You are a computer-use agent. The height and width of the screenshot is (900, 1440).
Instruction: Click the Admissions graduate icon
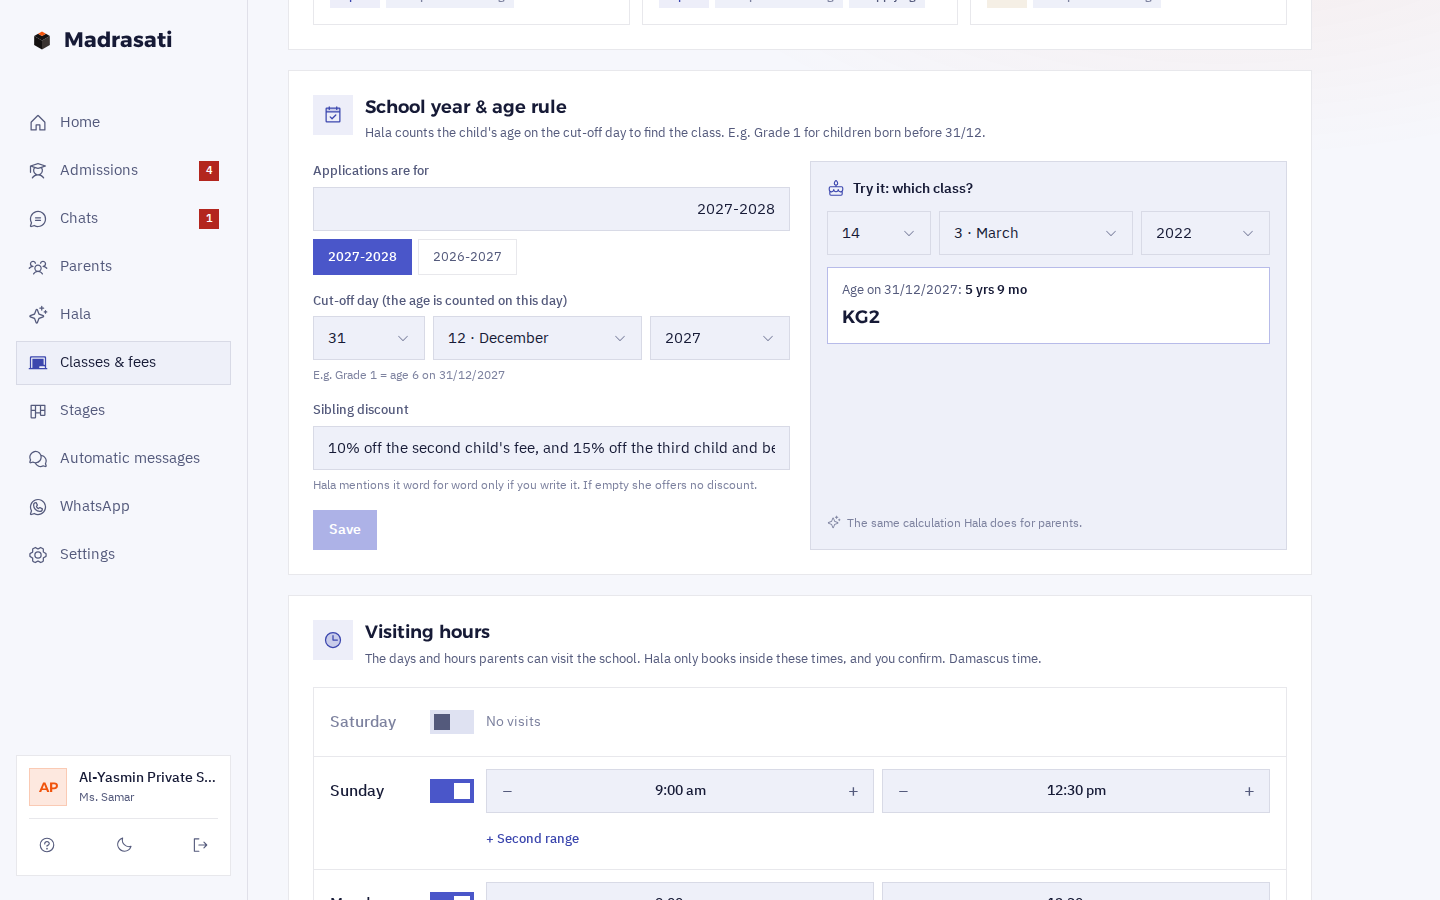(38, 171)
